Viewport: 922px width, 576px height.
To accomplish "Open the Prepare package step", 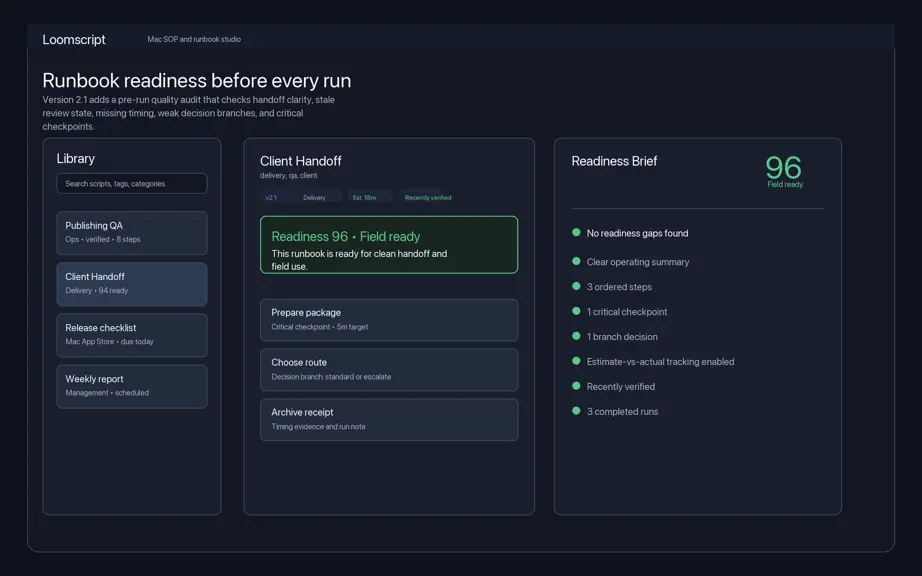I will [x=389, y=320].
